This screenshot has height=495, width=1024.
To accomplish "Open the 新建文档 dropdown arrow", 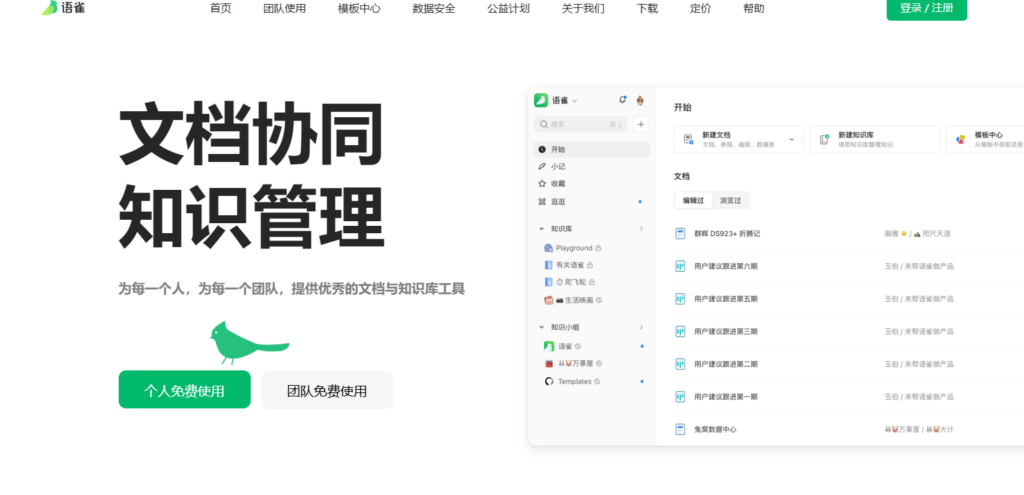I will [x=792, y=139].
